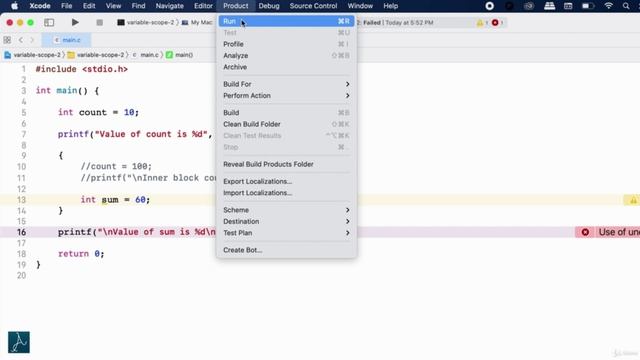Click main.c in the breadcrumb path

(146, 55)
